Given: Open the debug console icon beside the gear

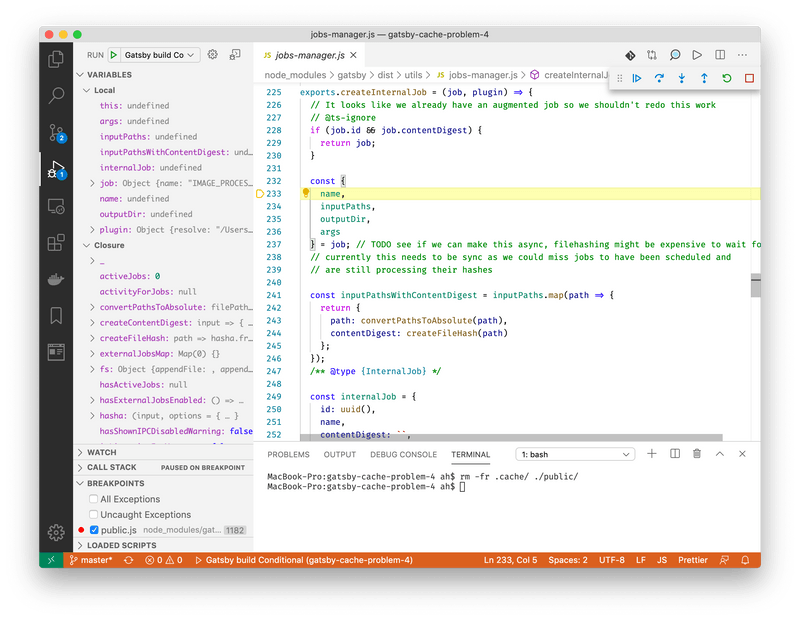Looking at the screenshot, I should 235,55.
